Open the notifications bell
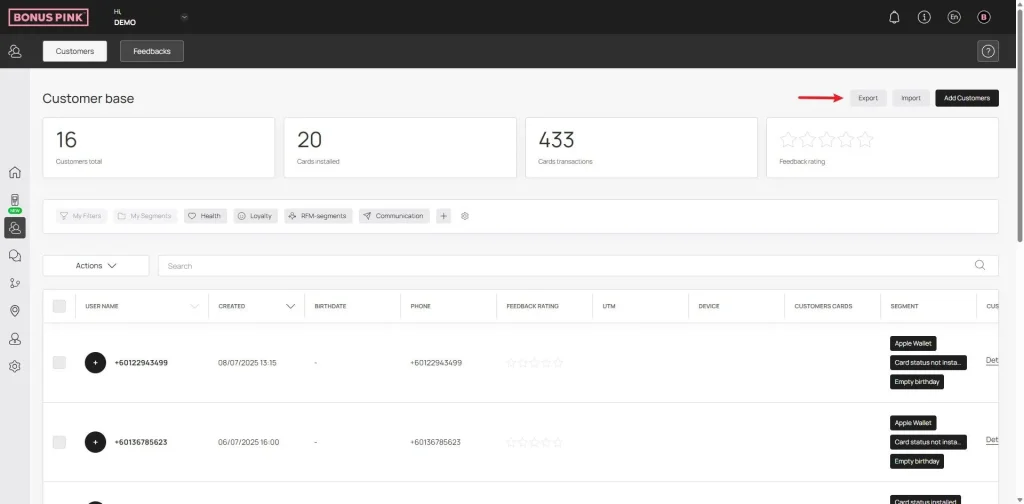Image resolution: width=1024 pixels, height=504 pixels. (894, 17)
